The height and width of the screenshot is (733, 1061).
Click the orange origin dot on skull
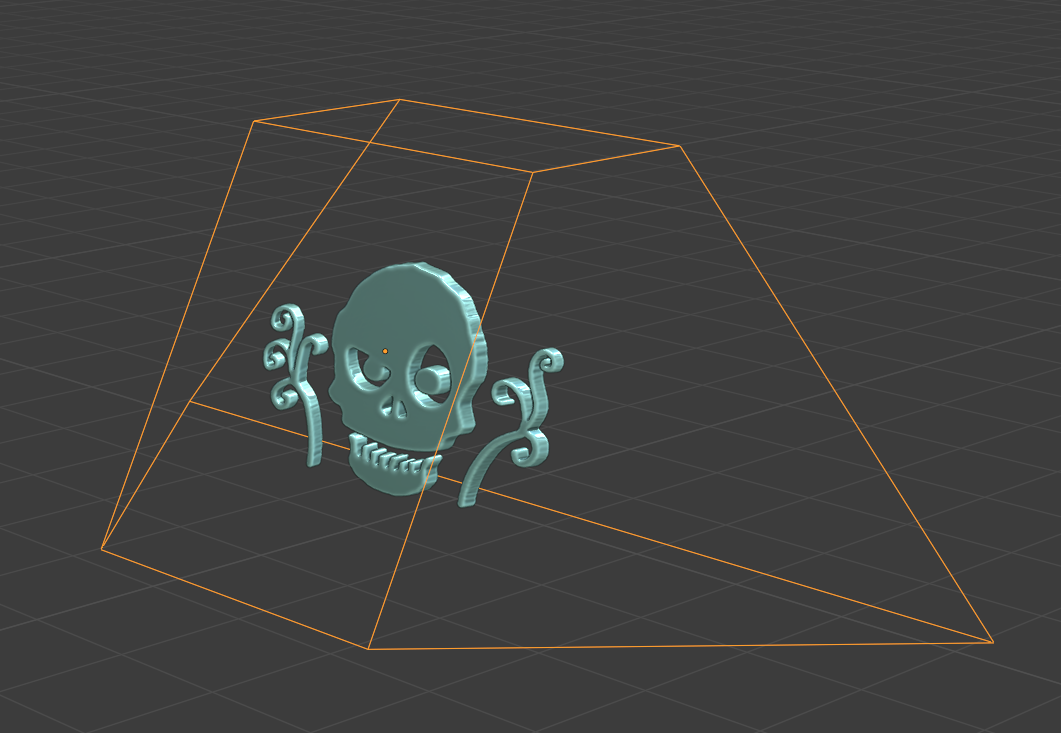(x=385, y=351)
